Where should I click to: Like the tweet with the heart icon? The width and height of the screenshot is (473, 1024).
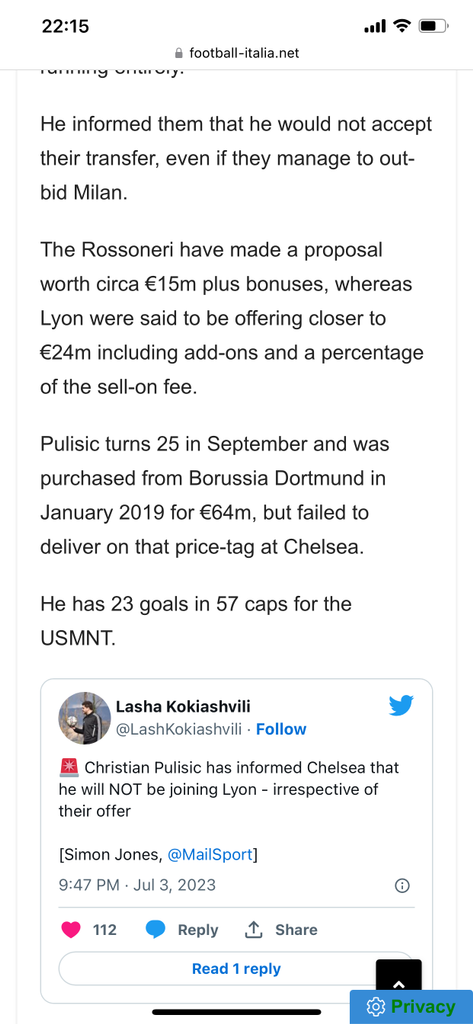71,929
